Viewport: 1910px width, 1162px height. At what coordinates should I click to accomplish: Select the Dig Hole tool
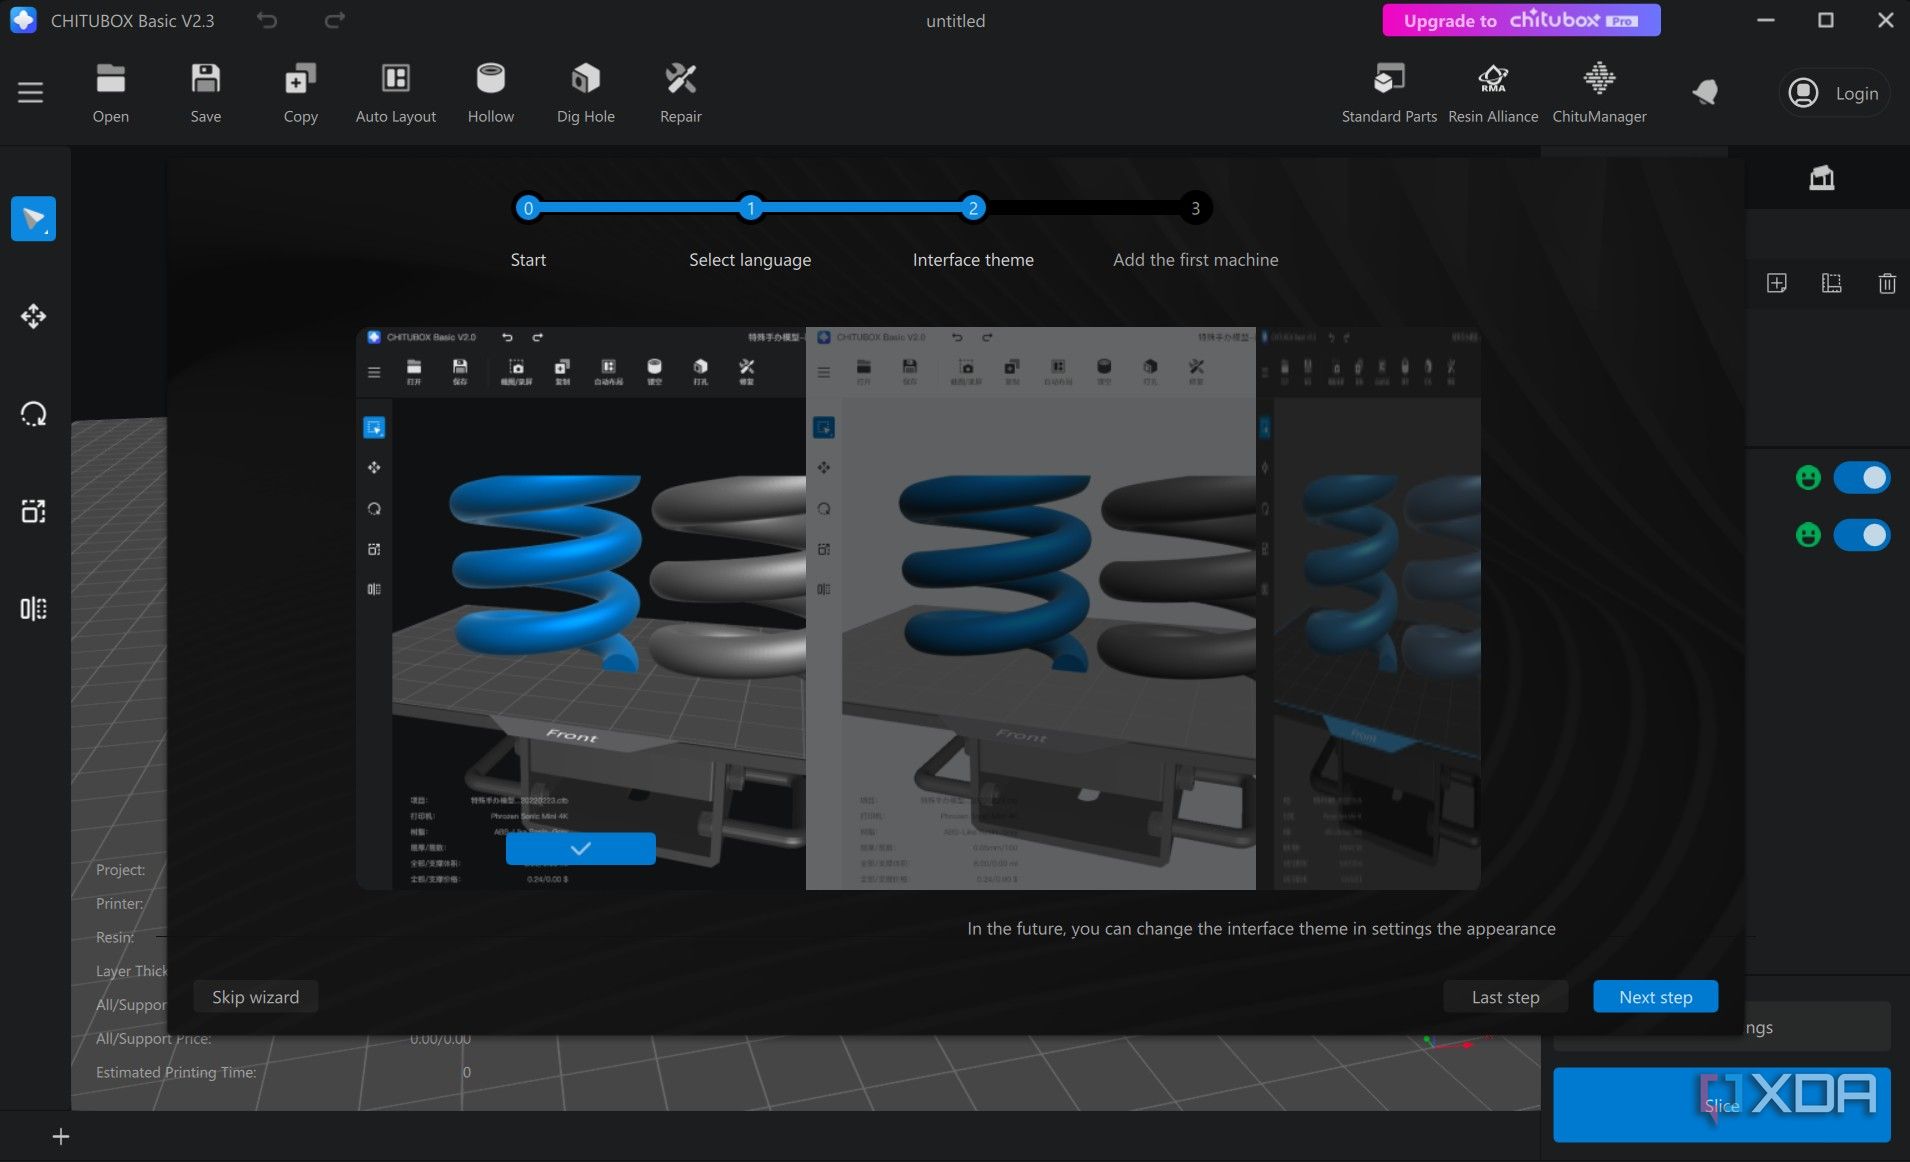point(585,93)
